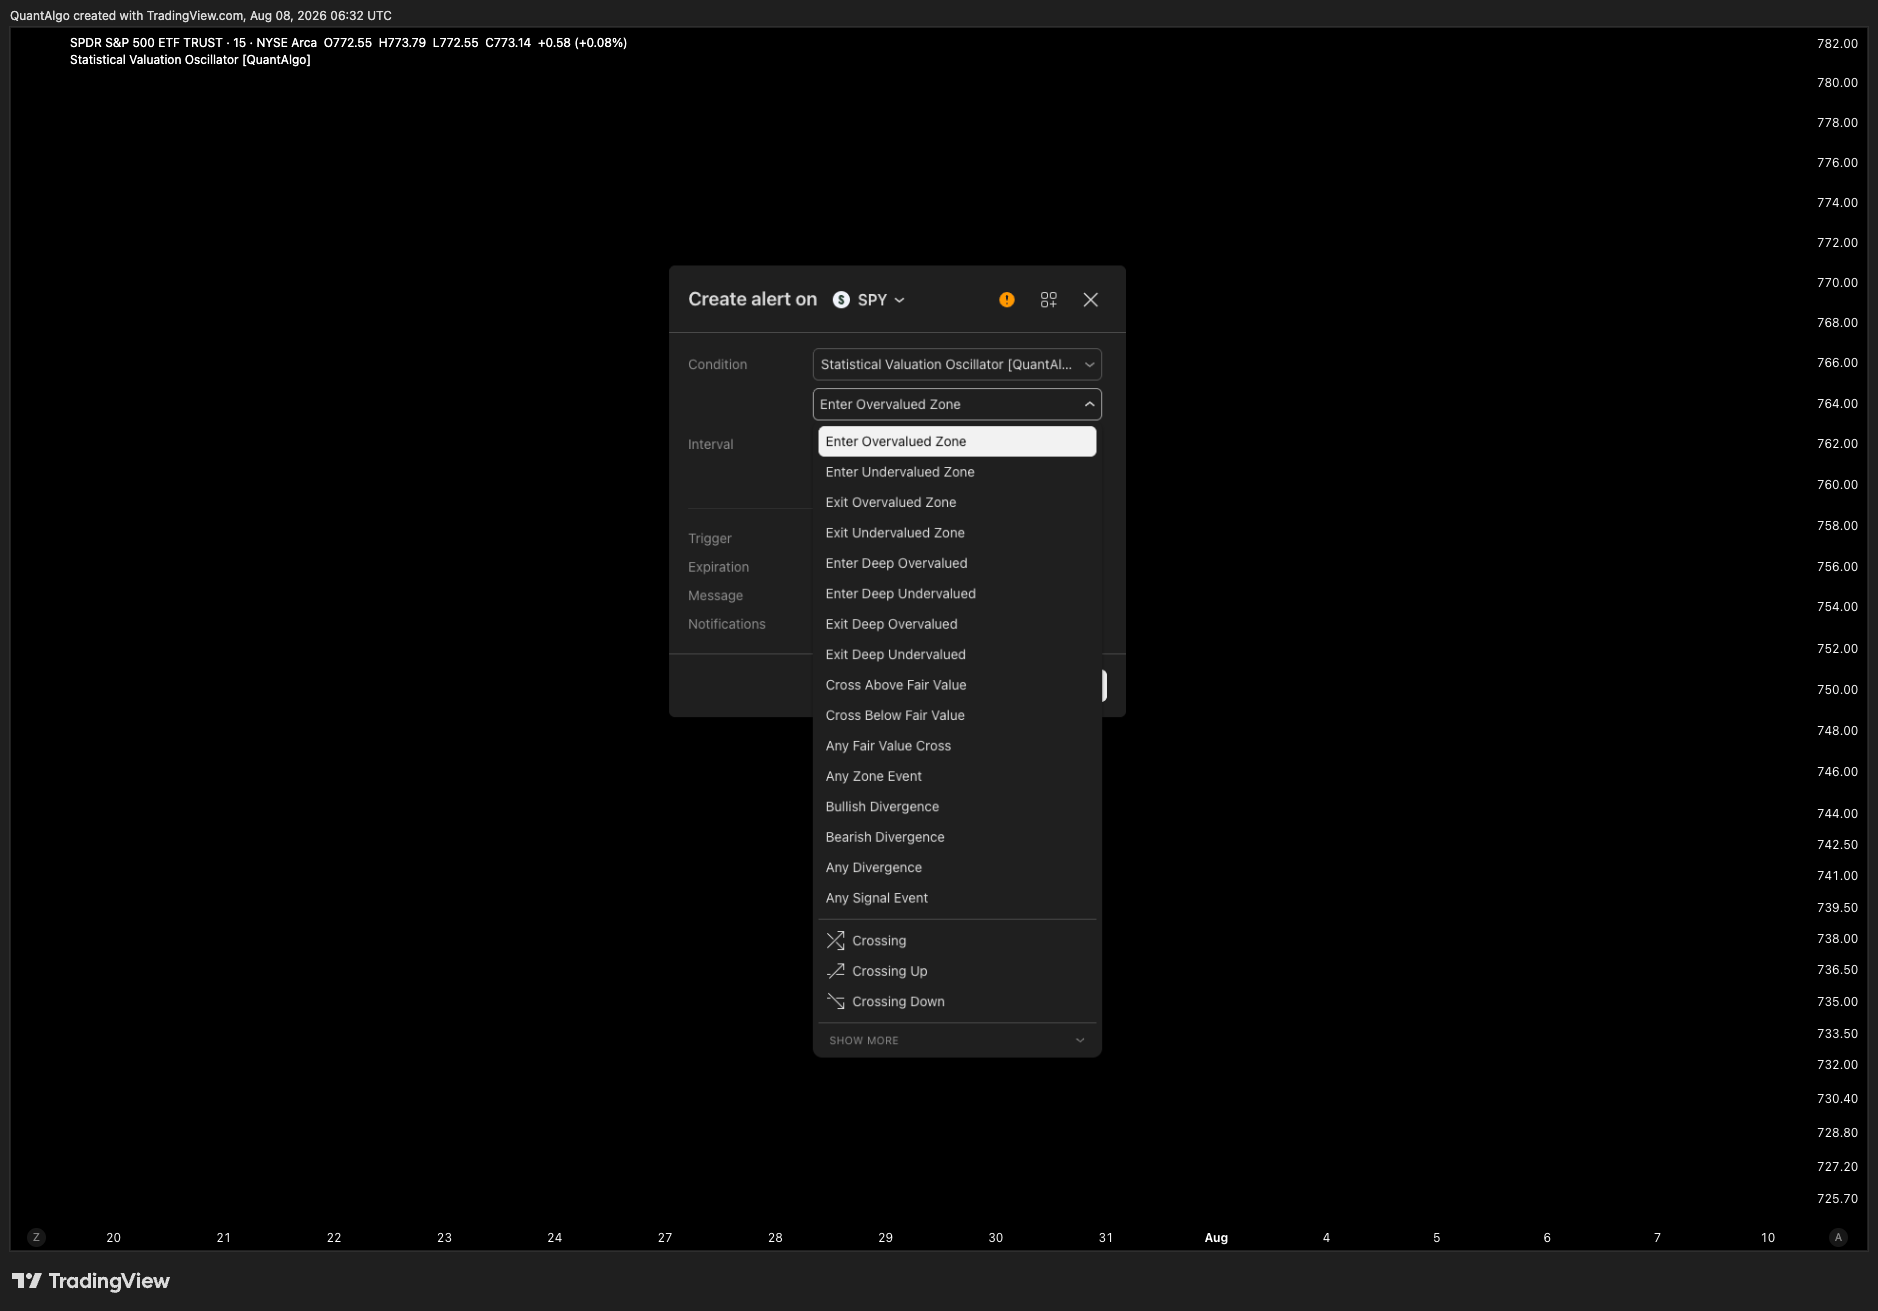Select the Crossing condition option
The width and height of the screenshot is (1878, 1311).
tap(957, 941)
